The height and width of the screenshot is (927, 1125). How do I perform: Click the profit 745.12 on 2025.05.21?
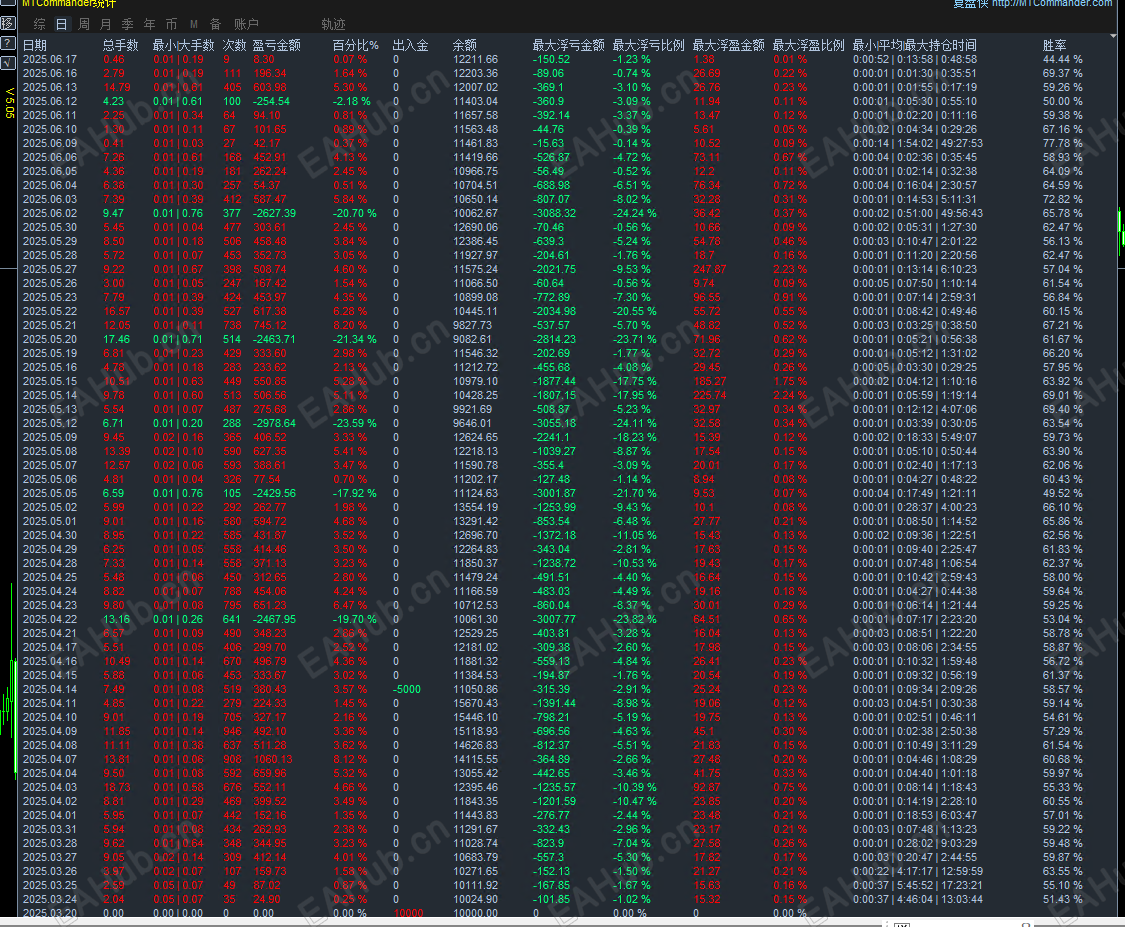tap(270, 325)
